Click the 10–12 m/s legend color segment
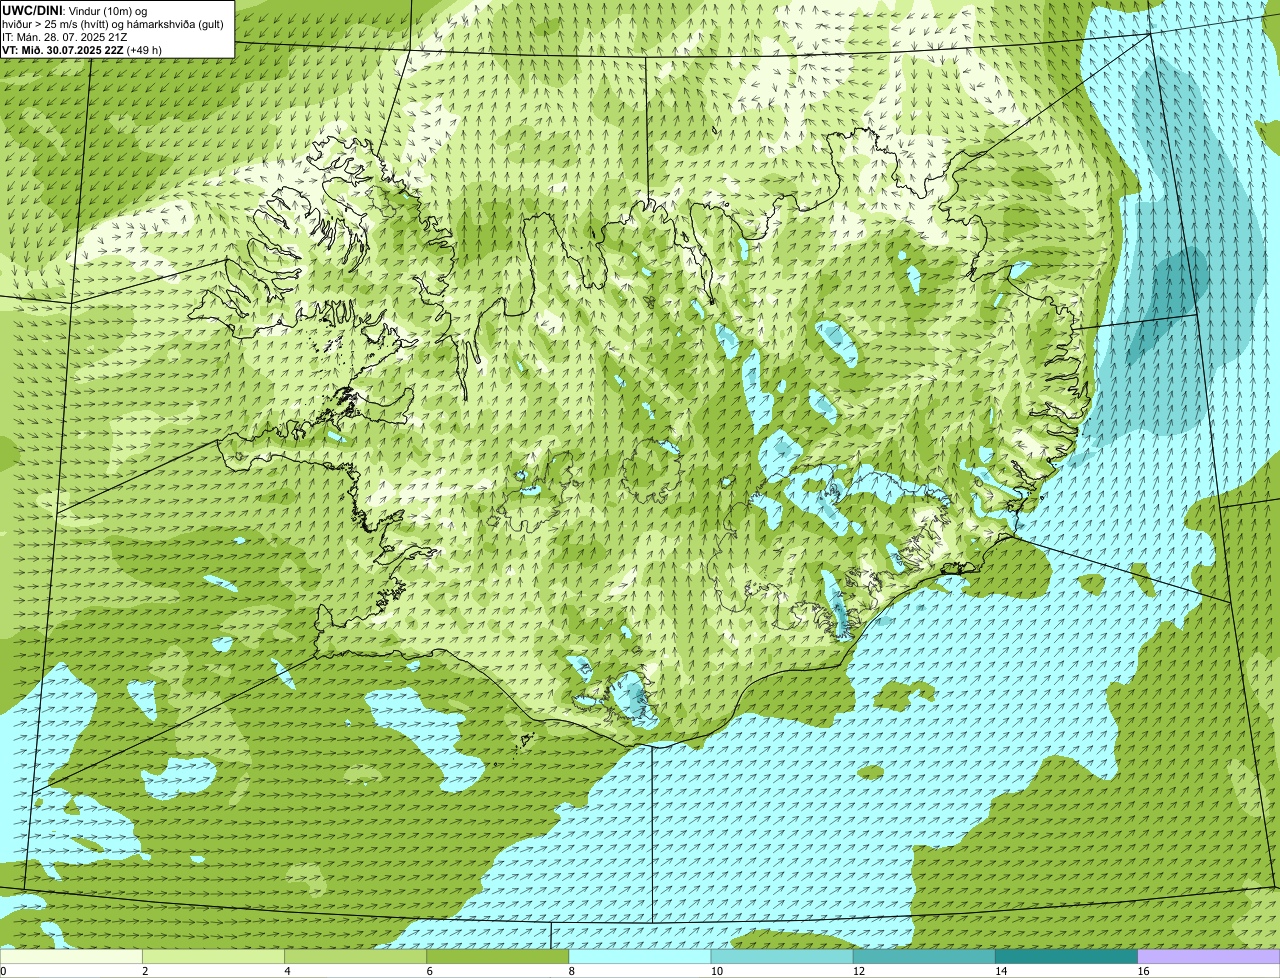This screenshot has width=1280, height=978. tap(782, 957)
